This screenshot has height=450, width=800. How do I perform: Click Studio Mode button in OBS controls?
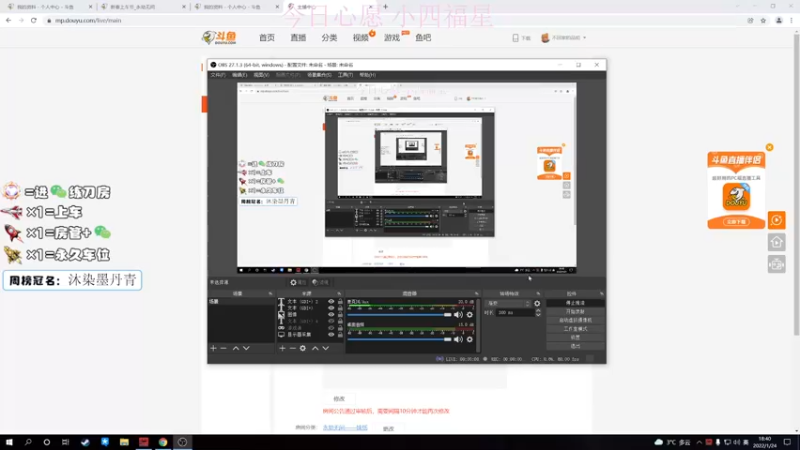pos(575,329)
